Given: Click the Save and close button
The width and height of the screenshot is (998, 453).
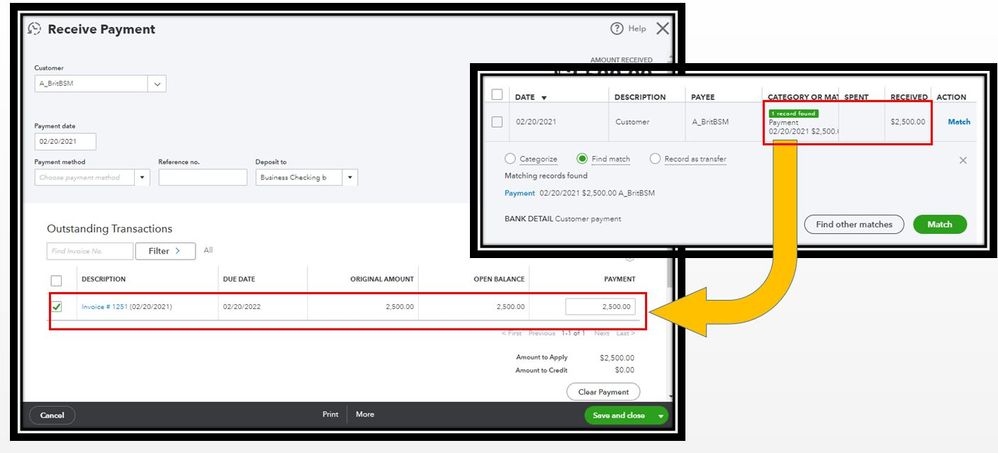Looking at the screenshot, I should click(619, 415).
